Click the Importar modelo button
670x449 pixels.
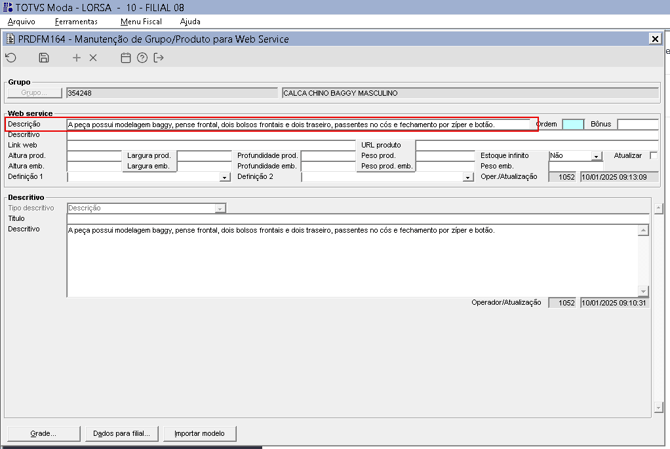(x=199, y=433)
